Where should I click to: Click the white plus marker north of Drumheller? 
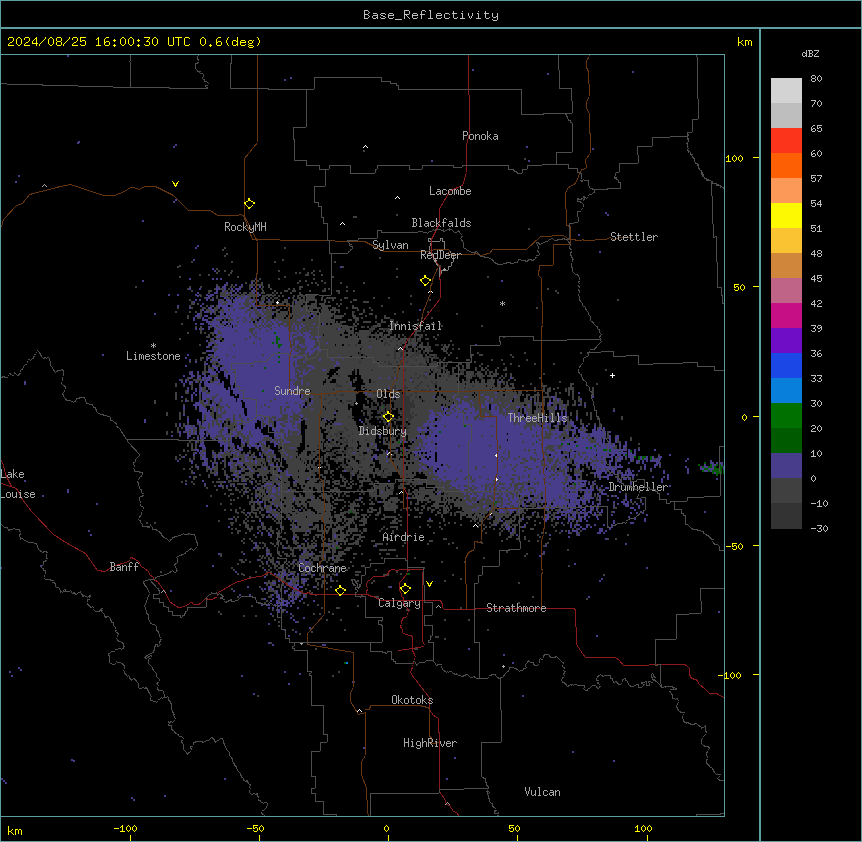(612, 375)
